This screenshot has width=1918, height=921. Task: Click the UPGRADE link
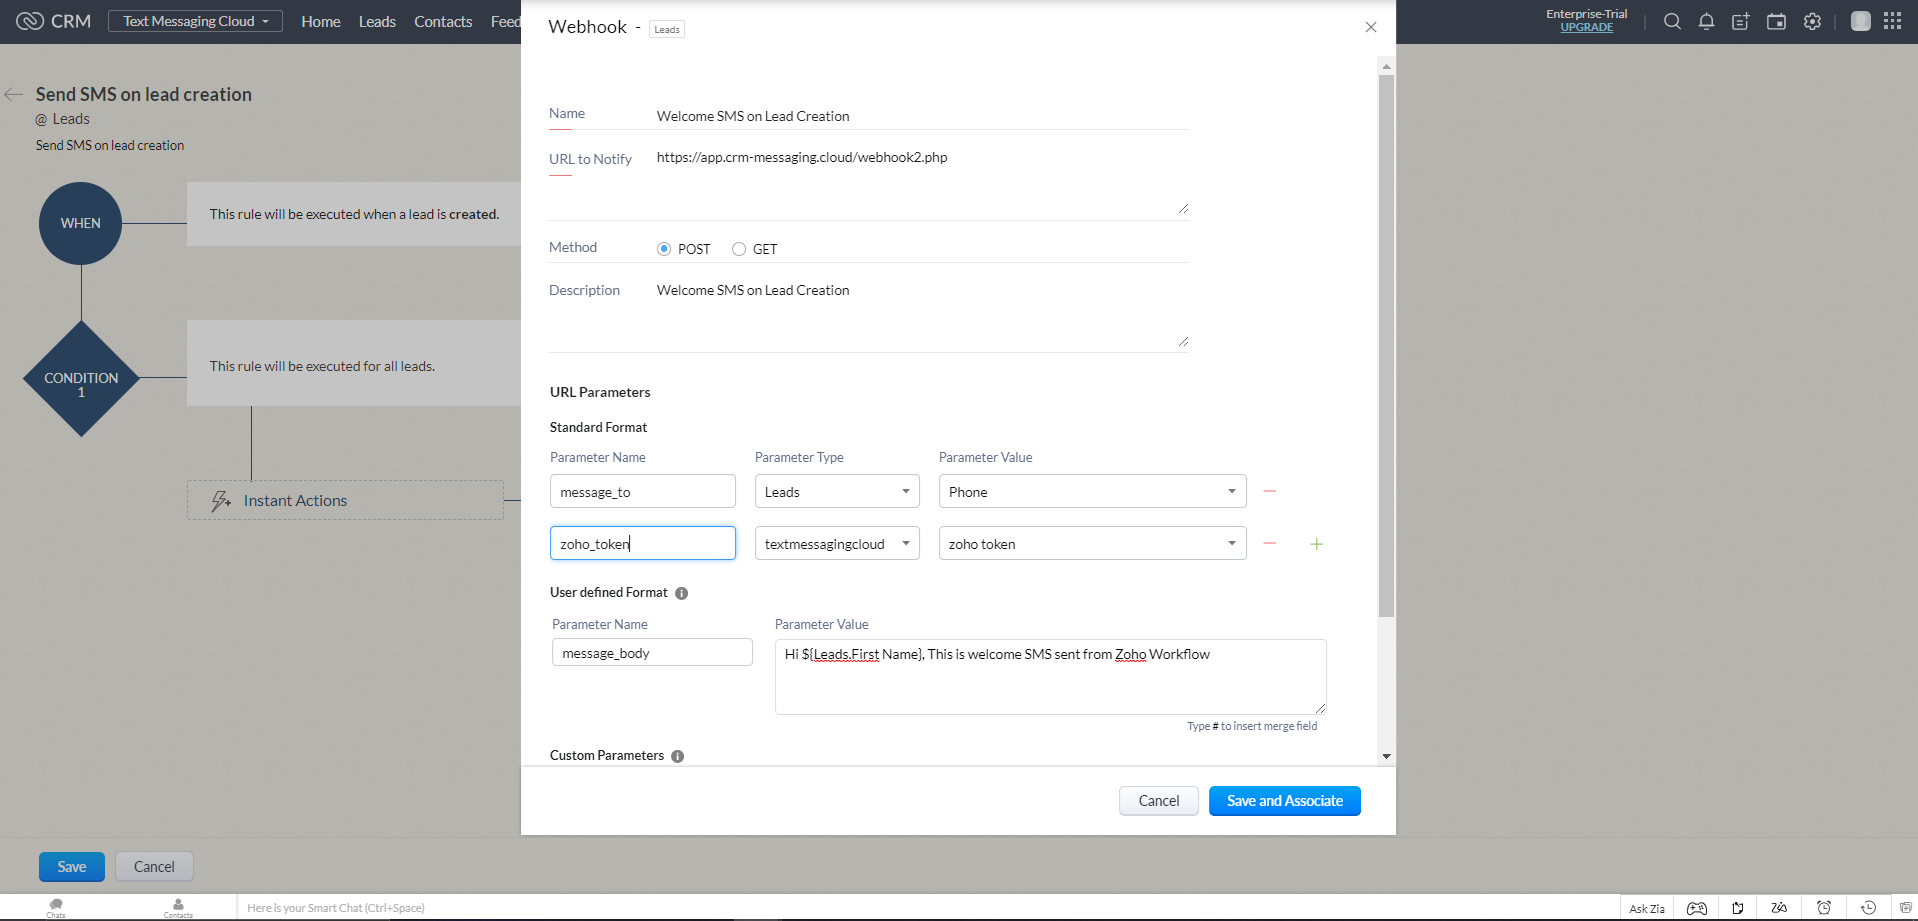pos(1587,28)
